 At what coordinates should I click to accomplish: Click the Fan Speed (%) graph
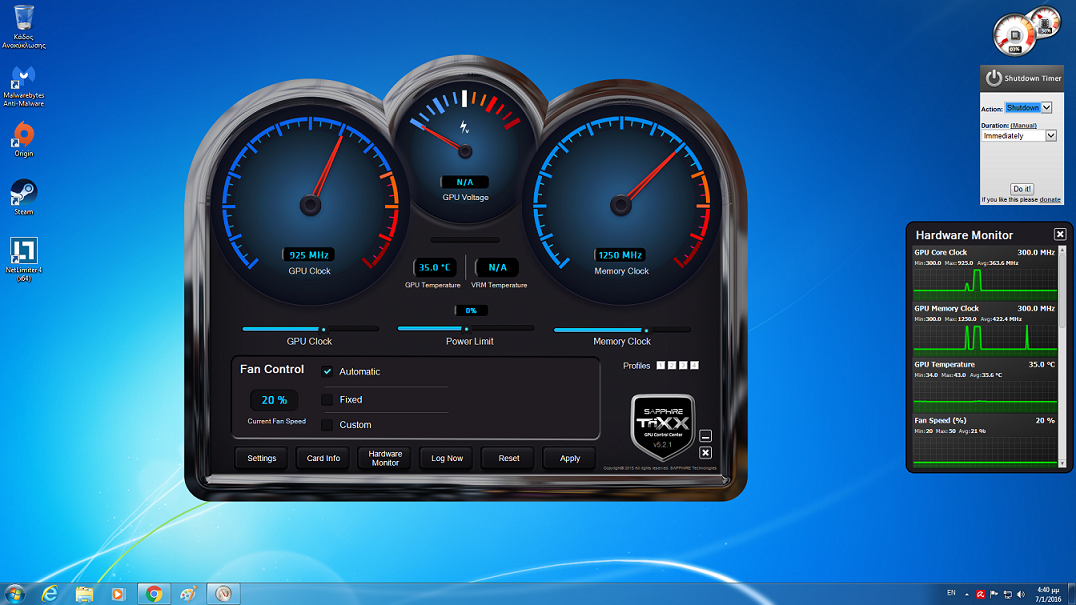click(985, 451)
